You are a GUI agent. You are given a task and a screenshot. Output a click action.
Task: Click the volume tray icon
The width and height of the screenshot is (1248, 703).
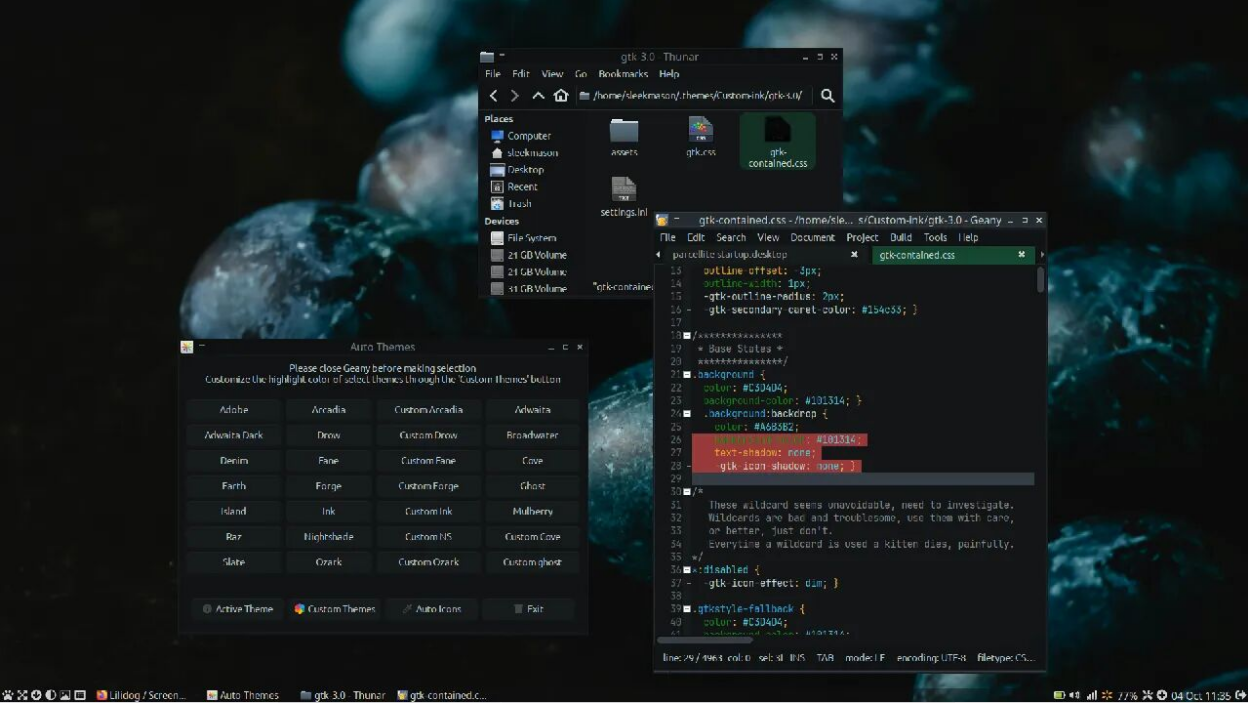(x=1075, y=695)
